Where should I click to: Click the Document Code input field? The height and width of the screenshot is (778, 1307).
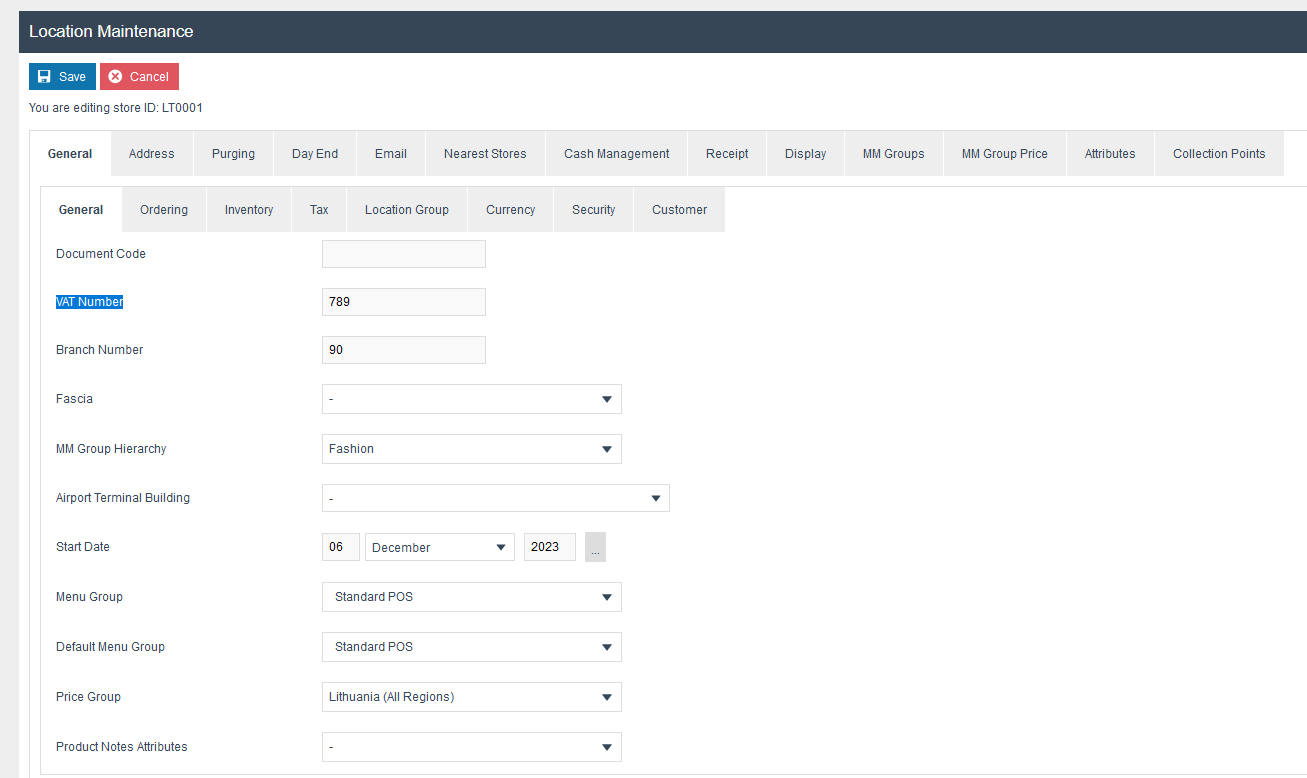pyautogui.click(x=403, y=254)
